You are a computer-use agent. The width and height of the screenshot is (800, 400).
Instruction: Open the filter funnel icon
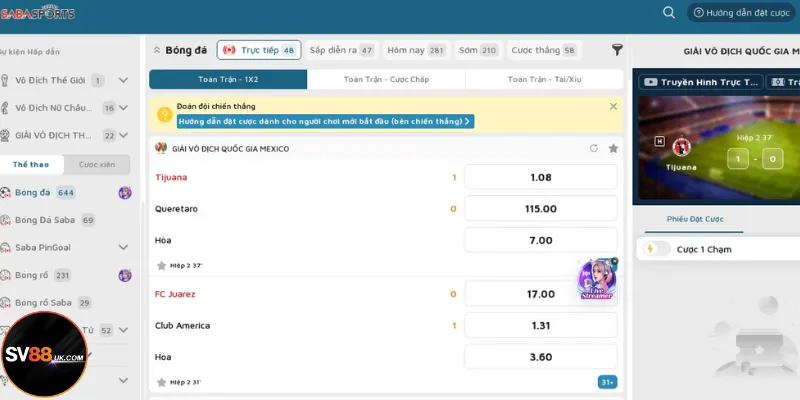[617, 50]
